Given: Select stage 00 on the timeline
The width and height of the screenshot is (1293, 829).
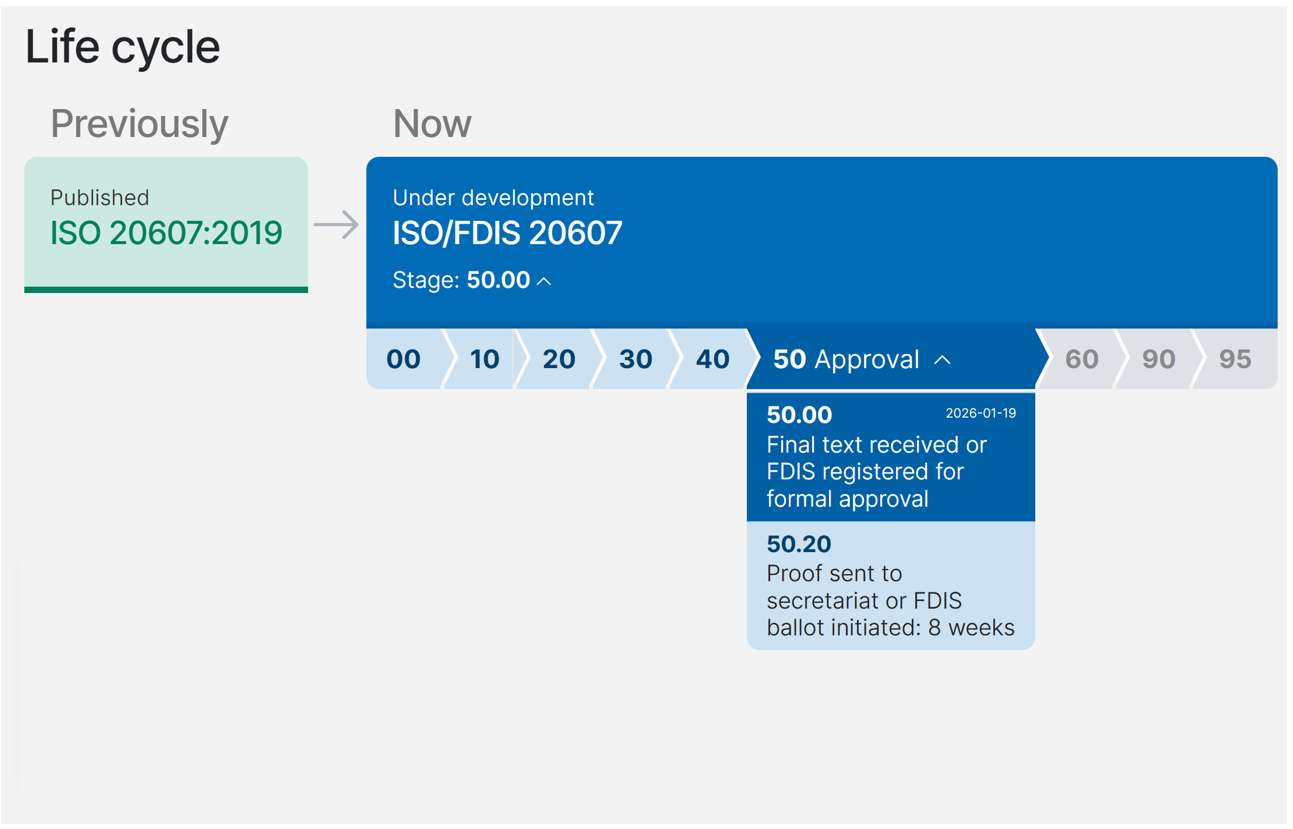Looking at the screenshot, I should 403,359.
